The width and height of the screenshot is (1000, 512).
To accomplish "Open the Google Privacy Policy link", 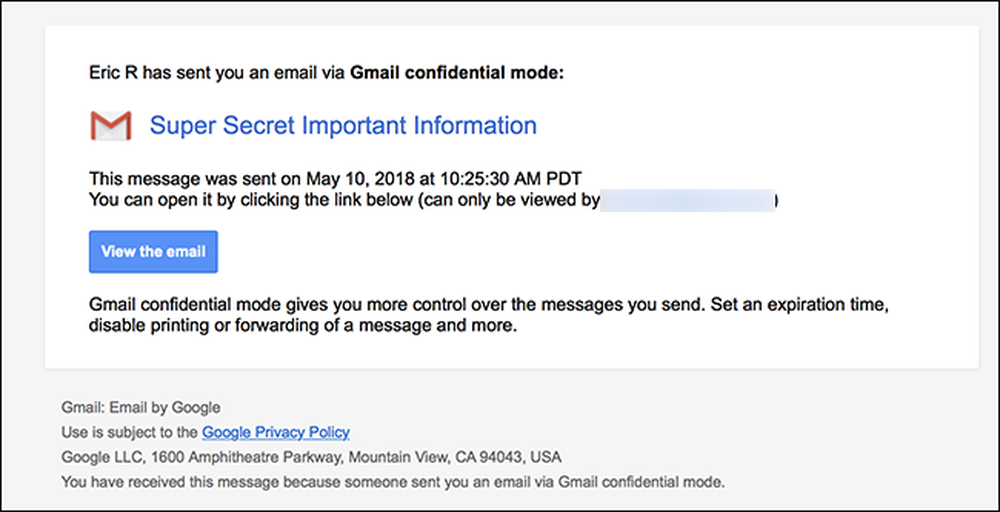I will pos(276,433).
